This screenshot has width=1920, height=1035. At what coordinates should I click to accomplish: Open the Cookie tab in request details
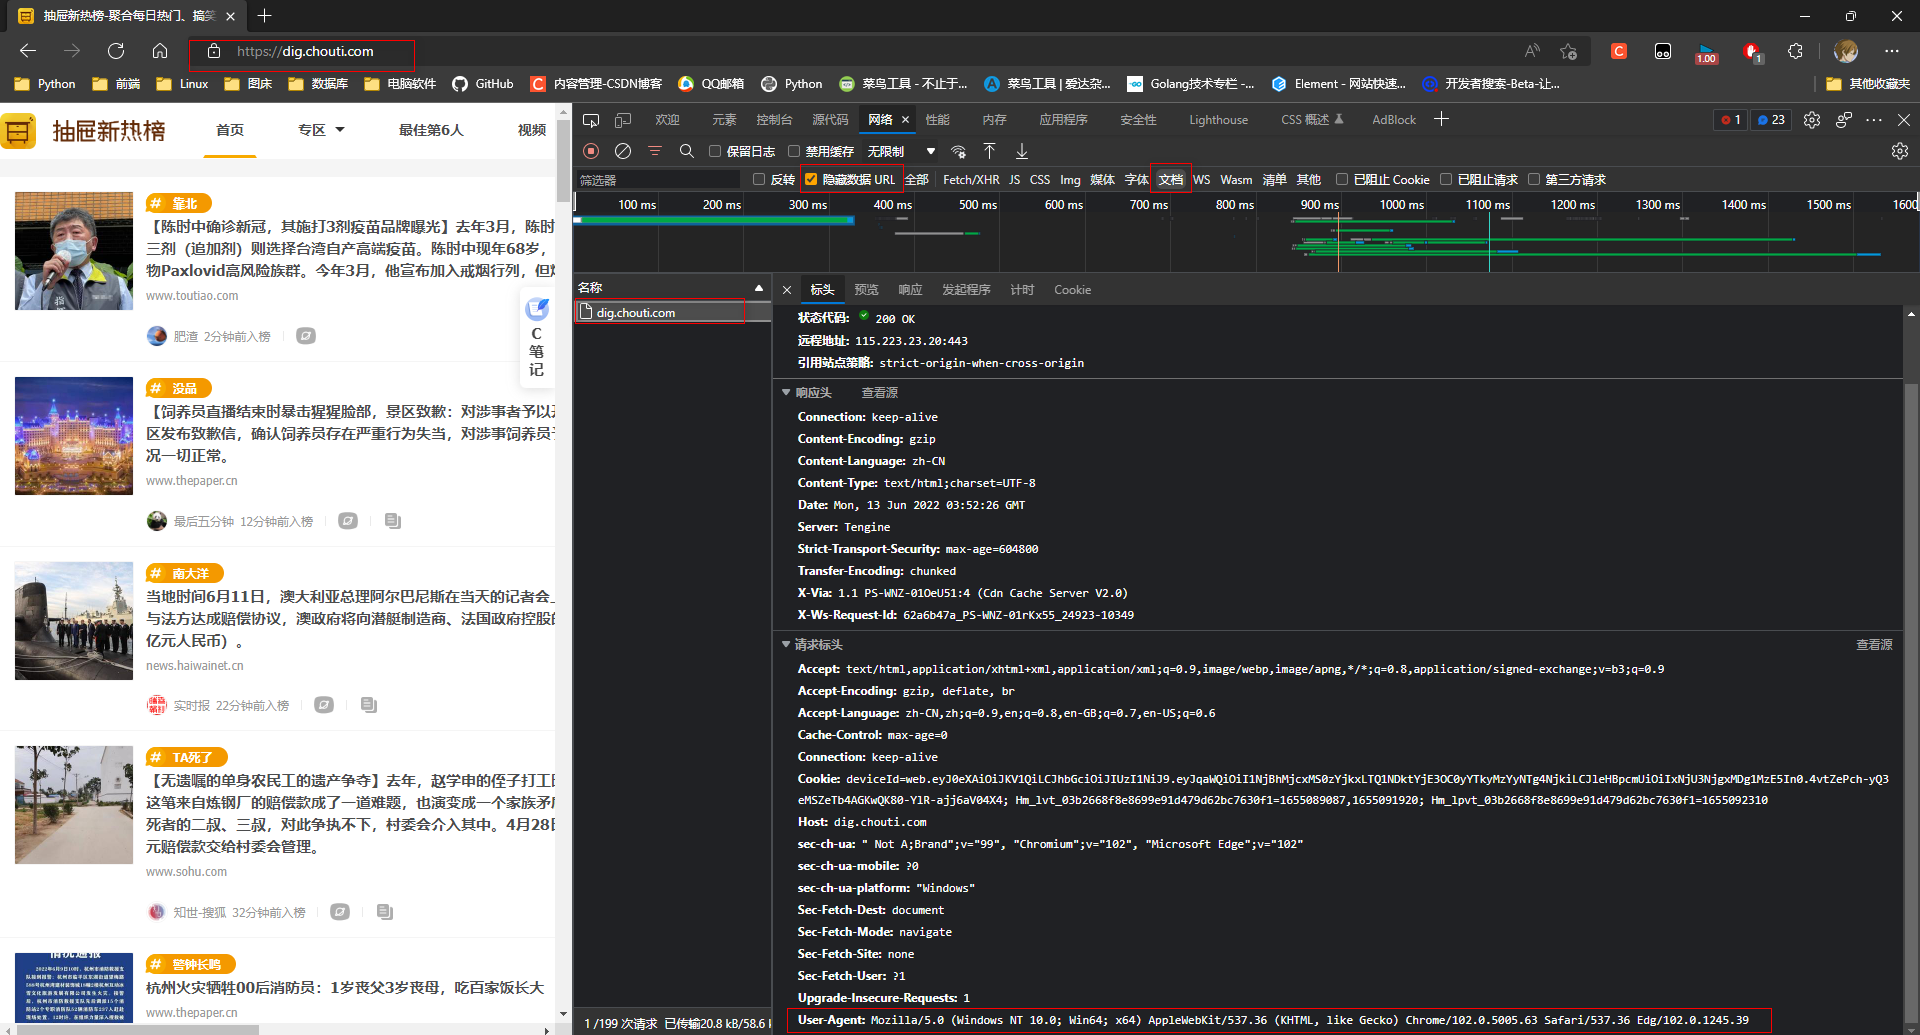coord(1072,290)
